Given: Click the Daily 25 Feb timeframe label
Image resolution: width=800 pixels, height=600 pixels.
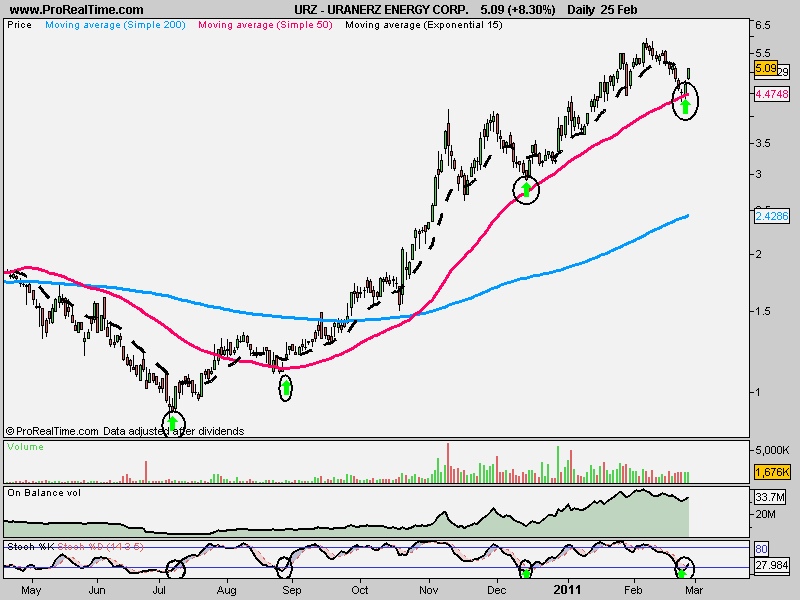Looking at the screenshot, I should click(602, 9).
